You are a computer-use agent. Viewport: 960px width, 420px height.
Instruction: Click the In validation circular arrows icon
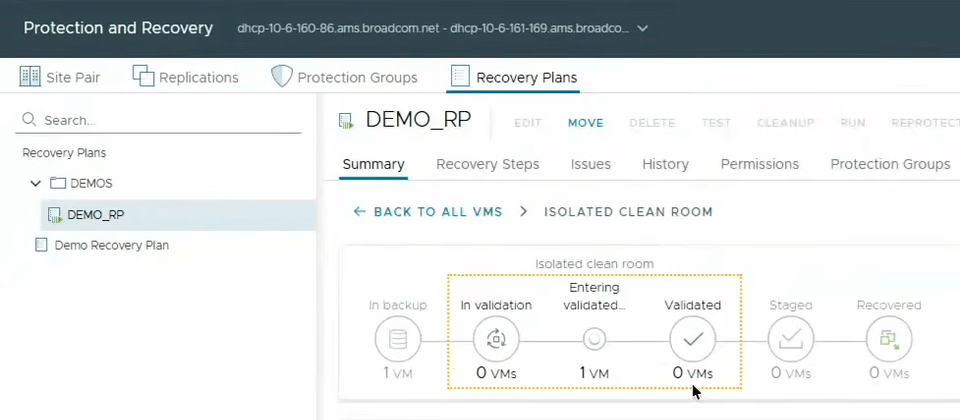496,339
